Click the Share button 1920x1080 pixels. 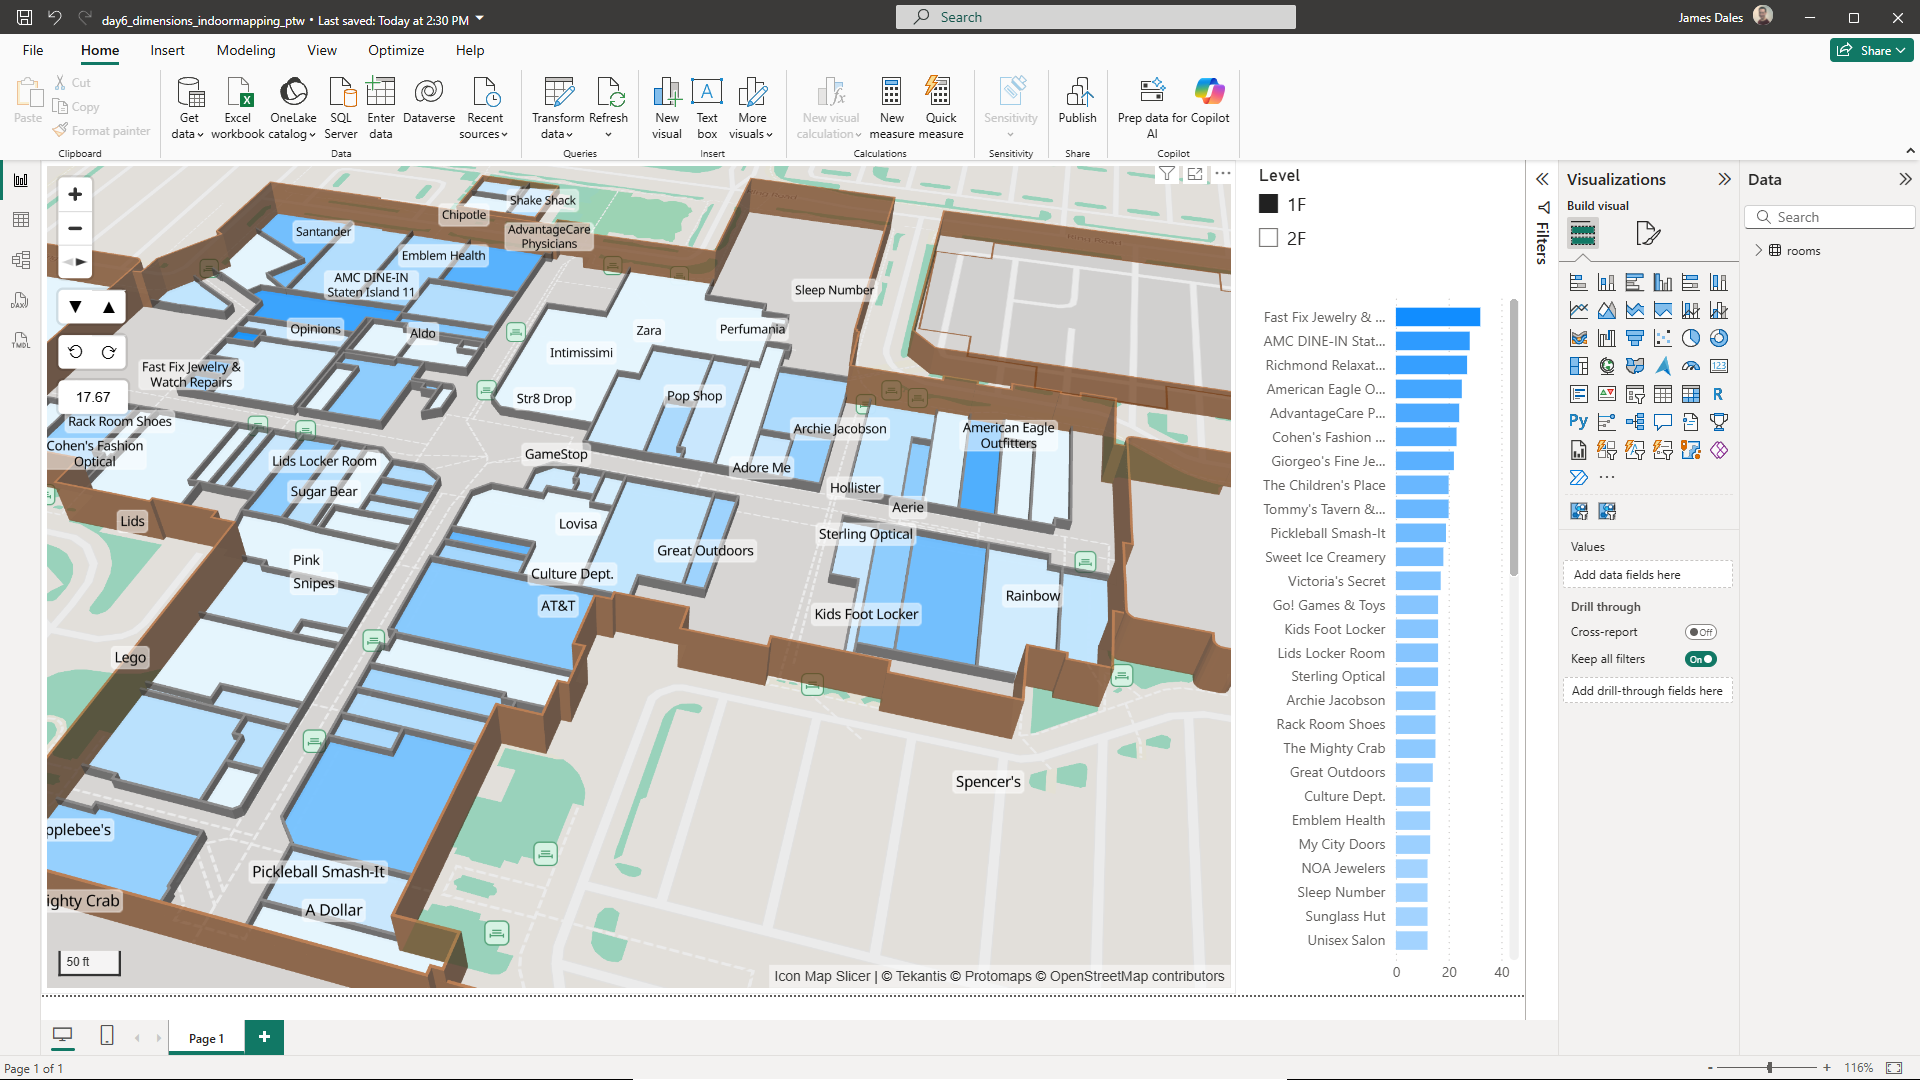tap(1870, 50)
